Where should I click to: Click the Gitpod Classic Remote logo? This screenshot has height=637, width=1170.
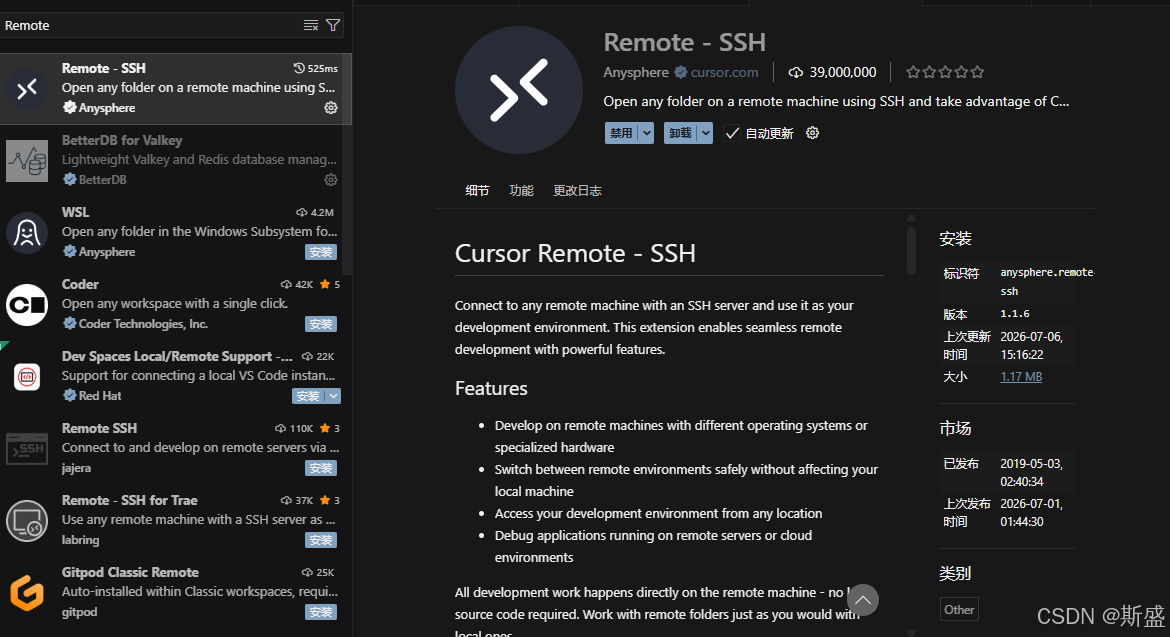pyautogui.click(x=27, y=592)
